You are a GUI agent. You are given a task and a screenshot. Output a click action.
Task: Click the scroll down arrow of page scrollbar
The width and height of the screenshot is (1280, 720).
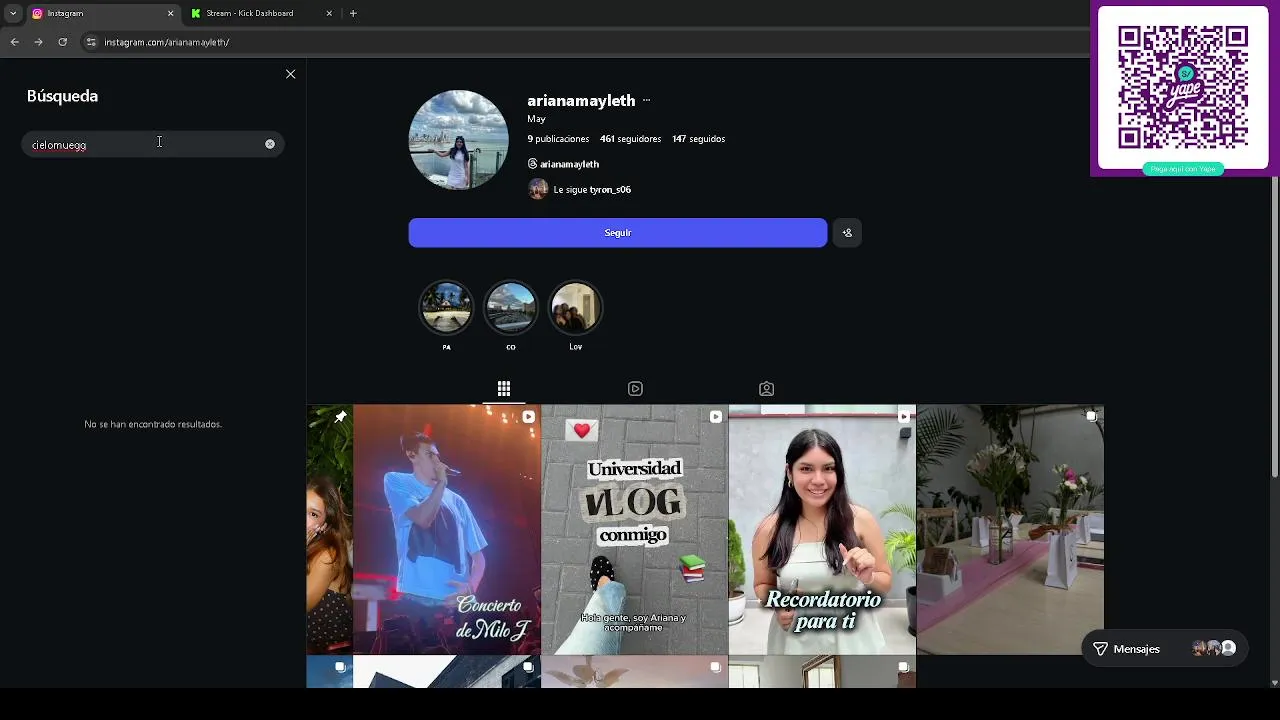(x=1274, y=683)
